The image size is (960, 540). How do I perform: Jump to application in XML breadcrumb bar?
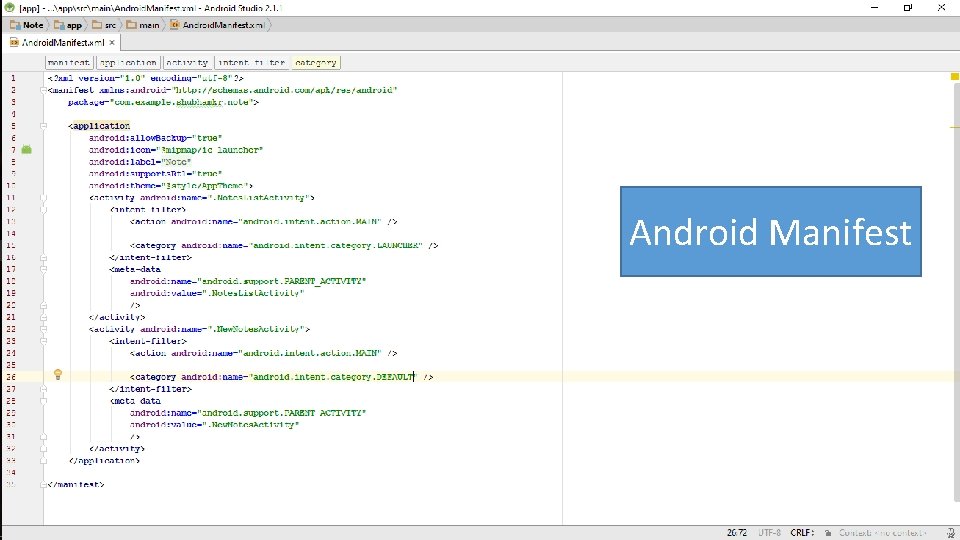129,62
